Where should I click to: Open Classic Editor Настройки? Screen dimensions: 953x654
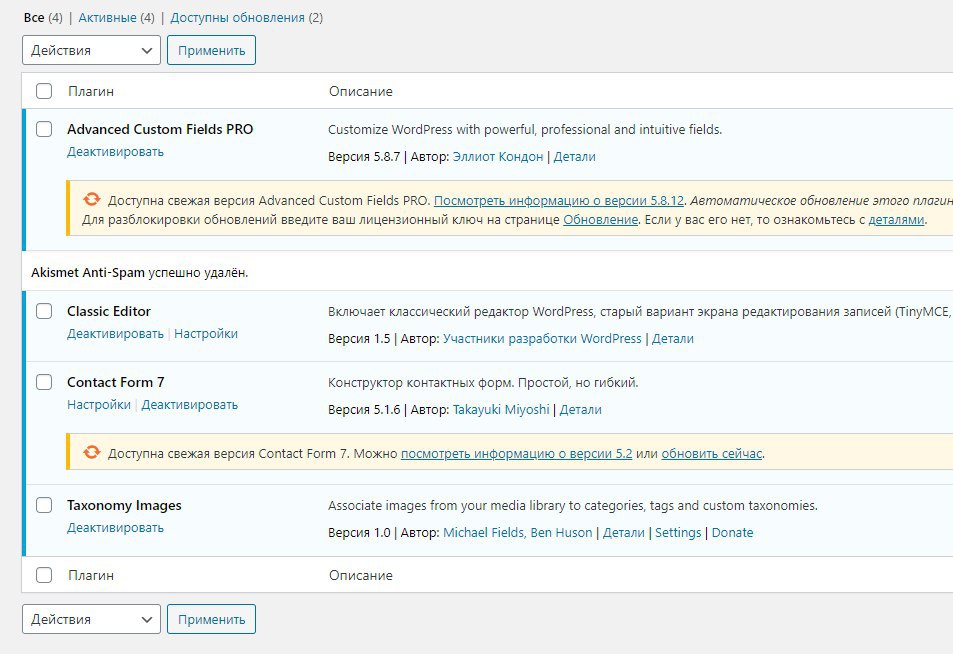click(x=206, y=334)
